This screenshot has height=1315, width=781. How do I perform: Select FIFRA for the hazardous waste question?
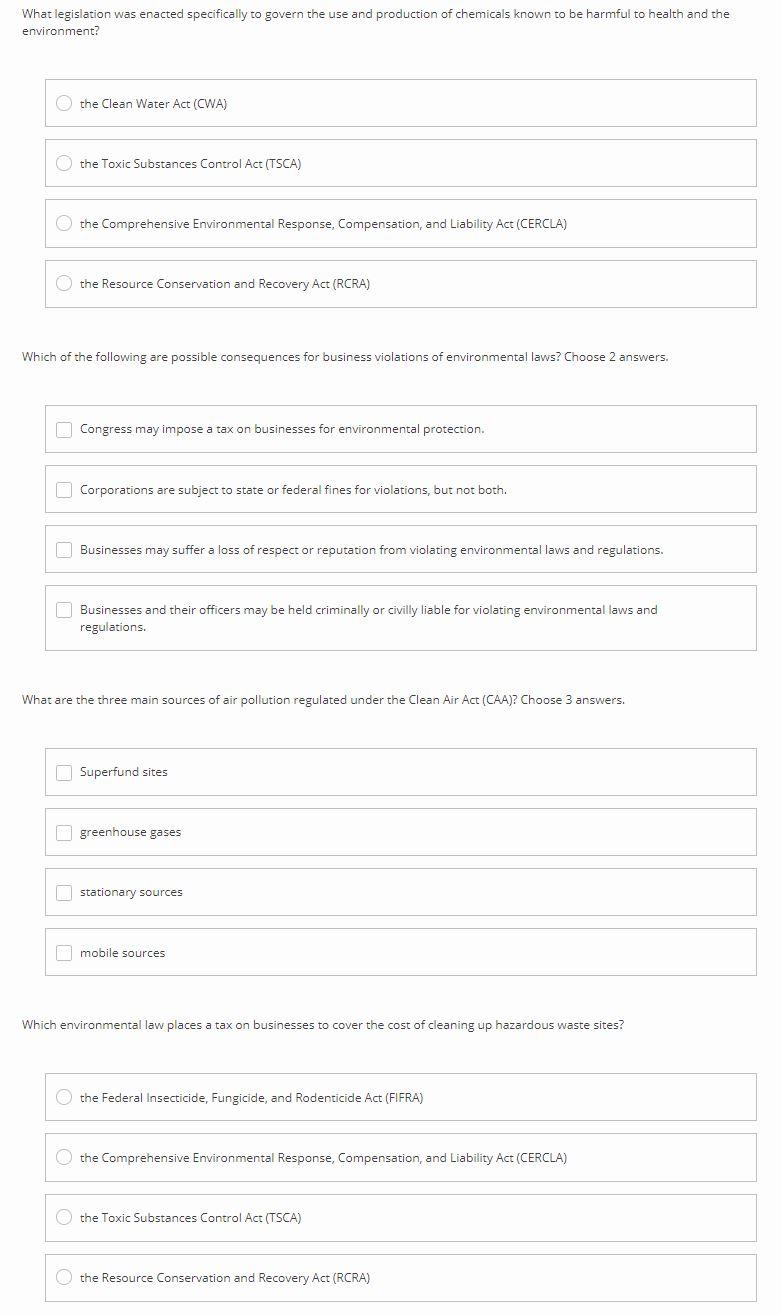point(63,1097)
